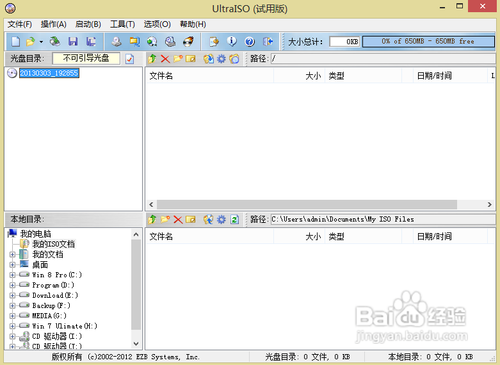The image size is (500, 365).
Task: Click the Open image folder icon
Action: (30, 42)
